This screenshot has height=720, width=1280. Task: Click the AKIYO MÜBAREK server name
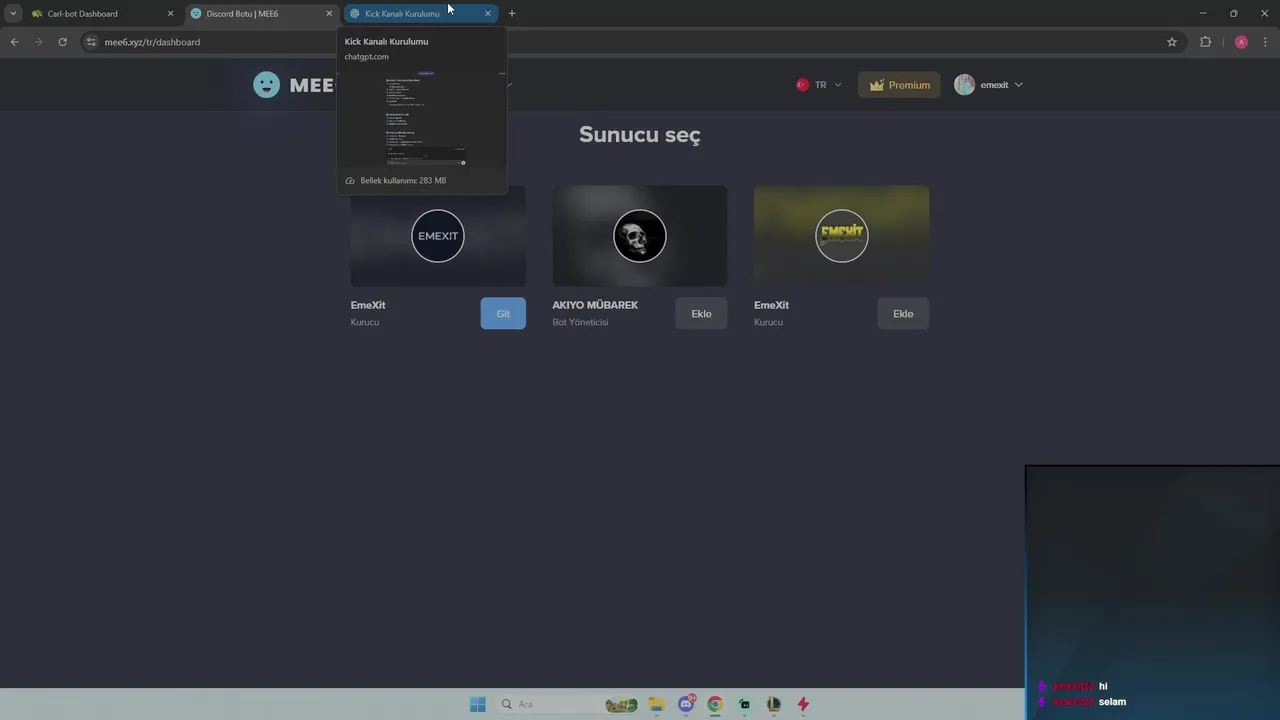click(595, 305)
